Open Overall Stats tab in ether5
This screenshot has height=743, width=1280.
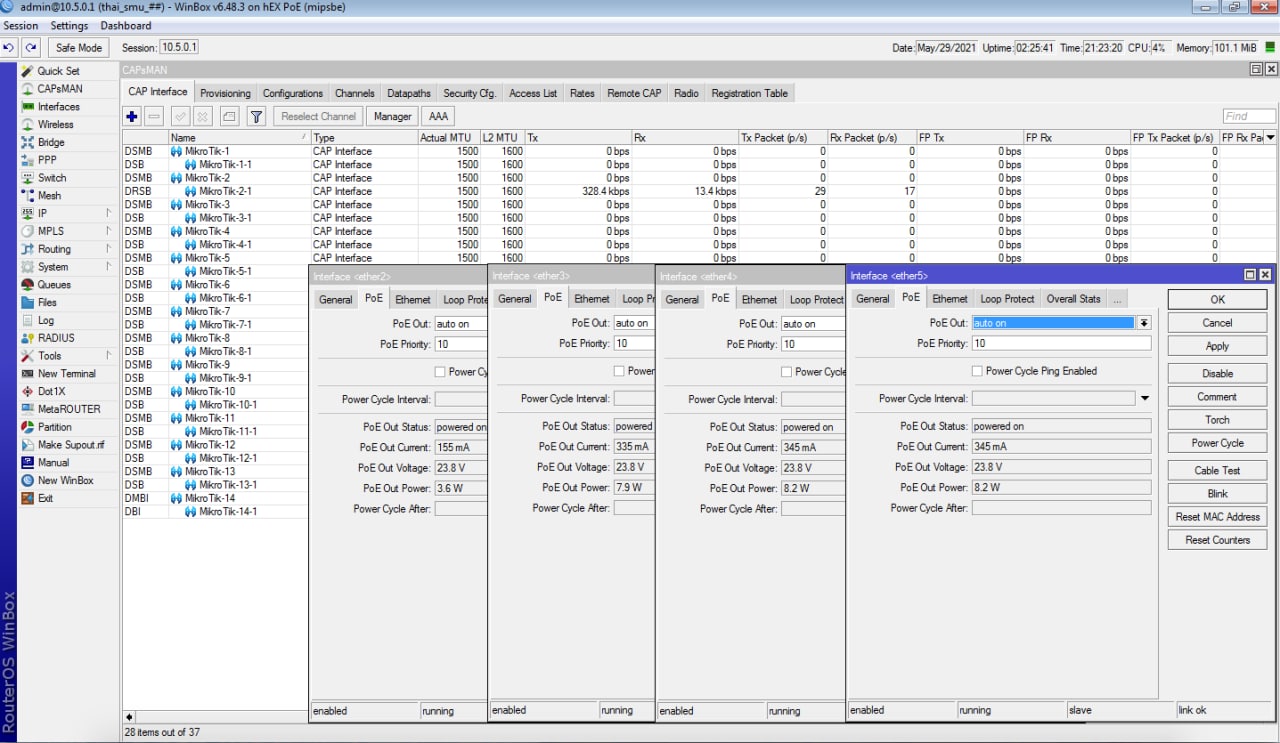1073,299
